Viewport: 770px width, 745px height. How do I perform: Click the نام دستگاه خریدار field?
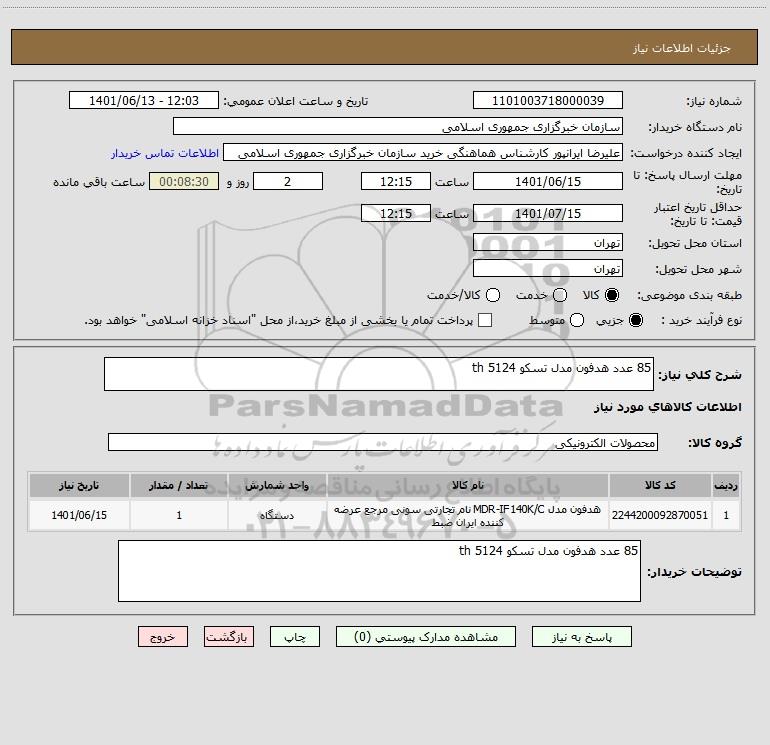tap(398, 127)
